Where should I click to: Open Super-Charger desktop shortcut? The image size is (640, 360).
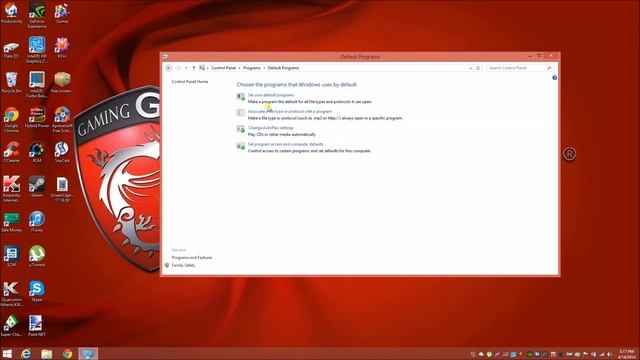coord(11,326)
